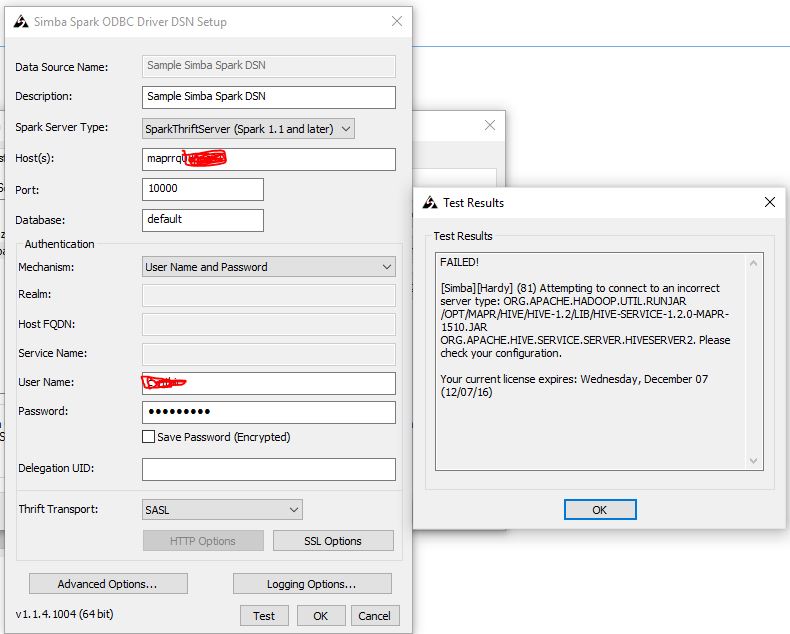Click the Host FQDN field
The image size is (790, 634).
(269, 325)
